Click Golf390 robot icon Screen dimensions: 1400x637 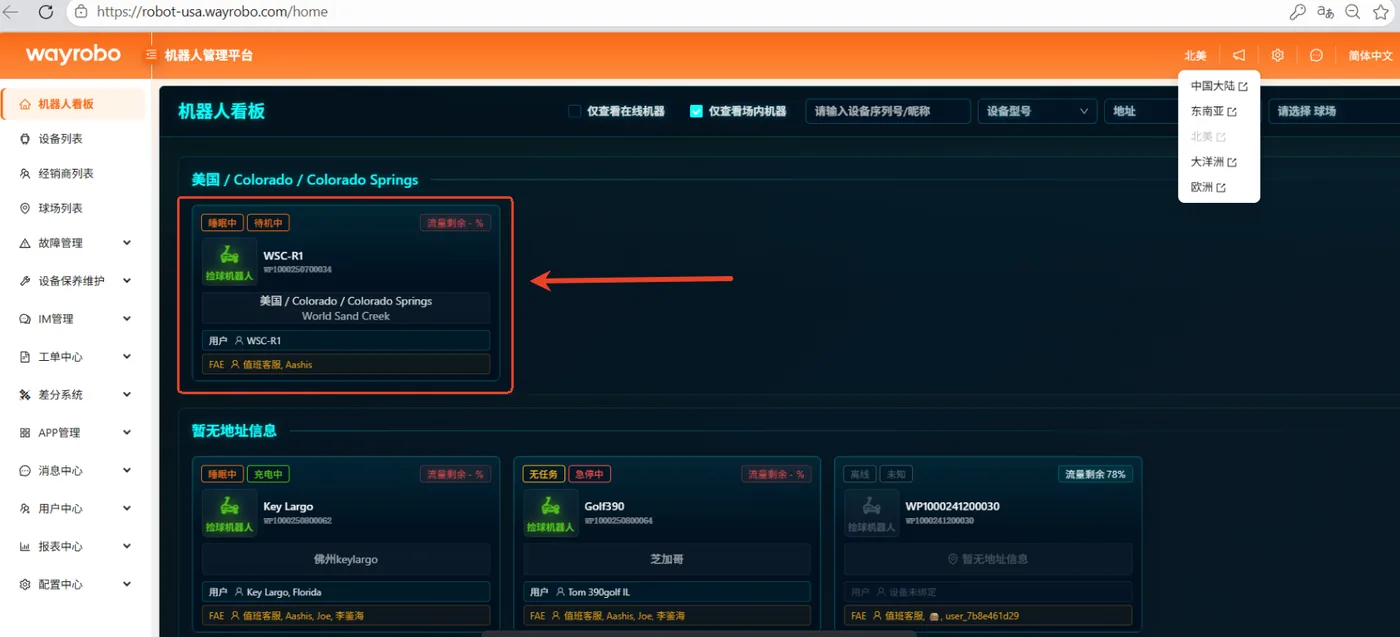tap(551, 513)
